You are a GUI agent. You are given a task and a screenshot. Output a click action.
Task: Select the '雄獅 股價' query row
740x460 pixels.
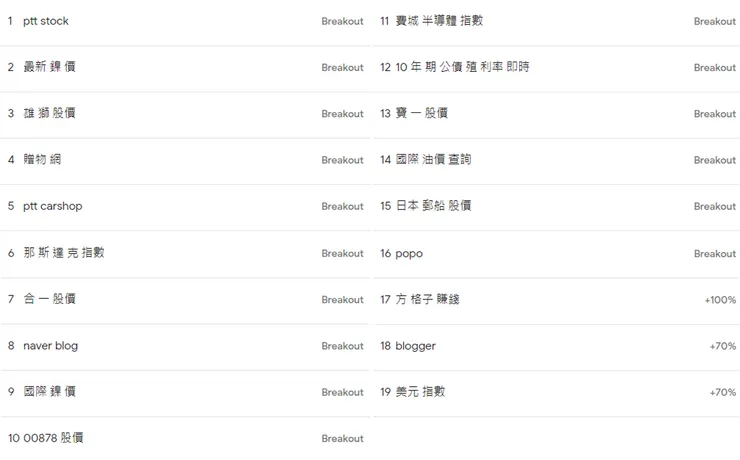(x=49, y=114)
